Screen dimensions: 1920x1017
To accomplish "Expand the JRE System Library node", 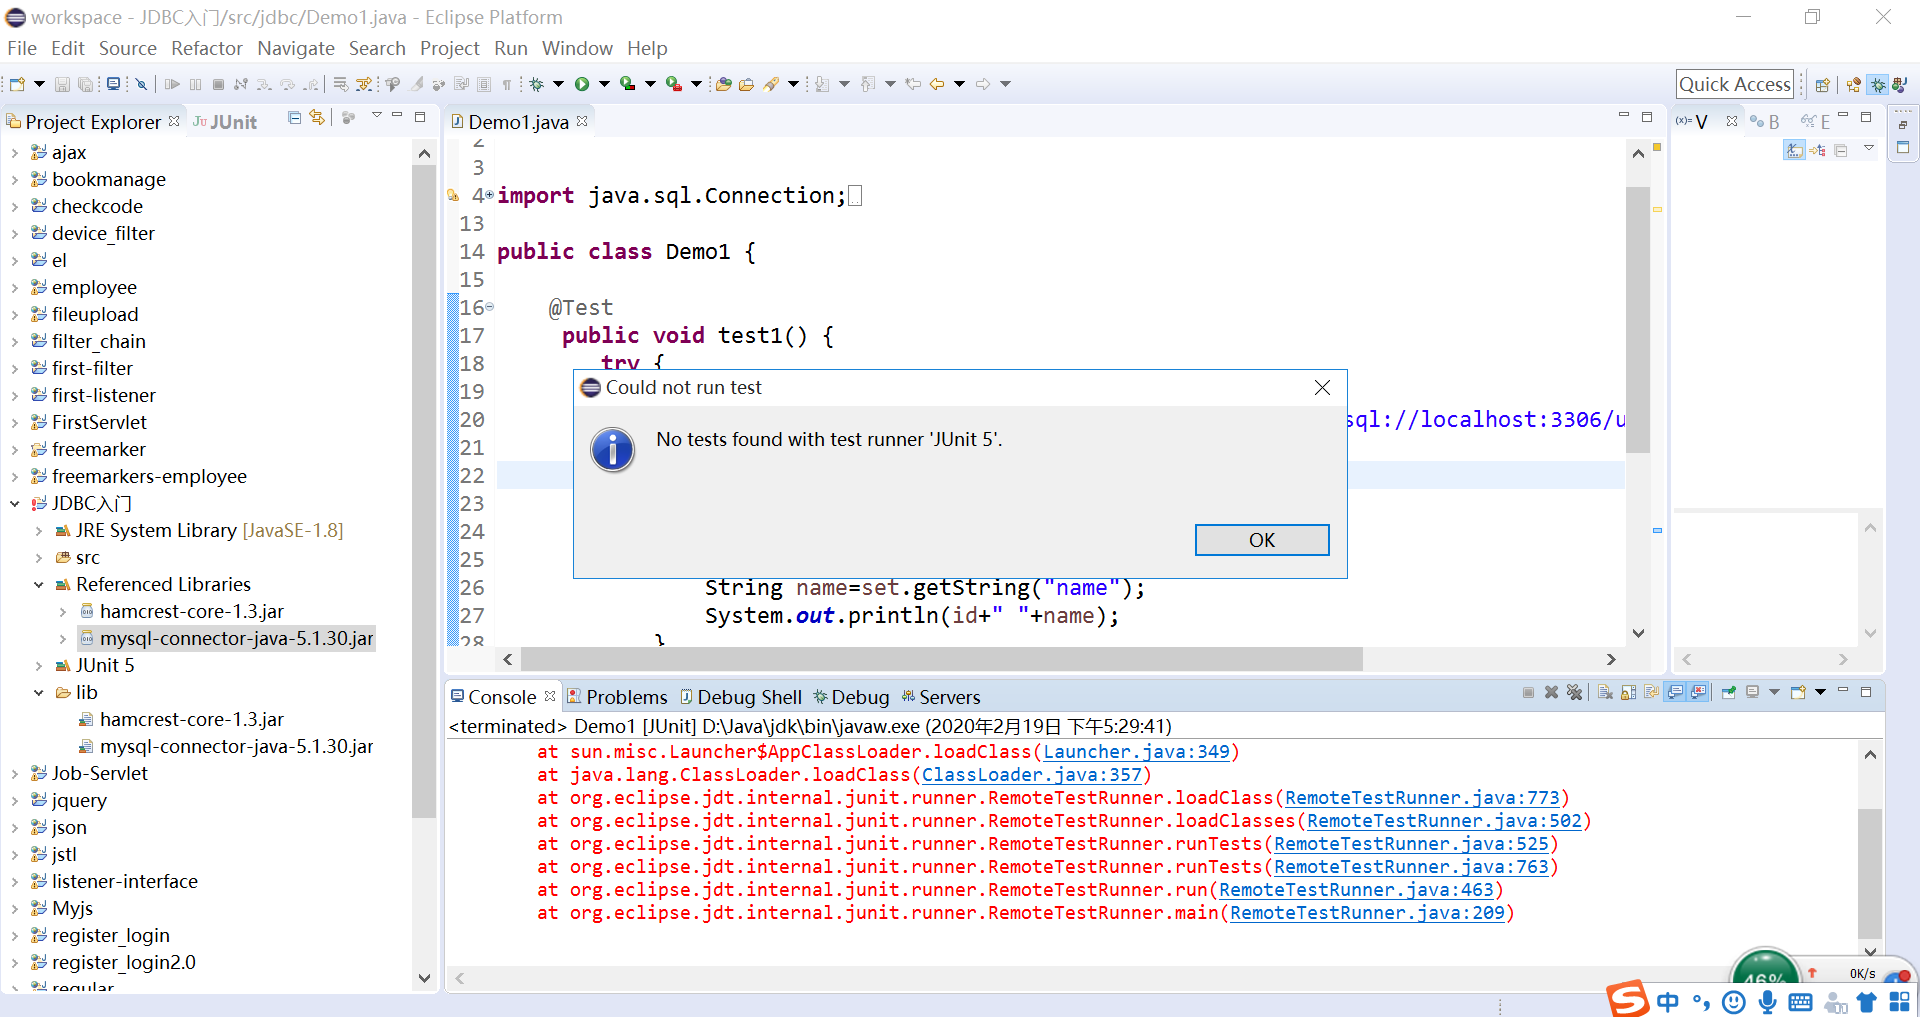I will pyautogui.click(x=39, y=531).
